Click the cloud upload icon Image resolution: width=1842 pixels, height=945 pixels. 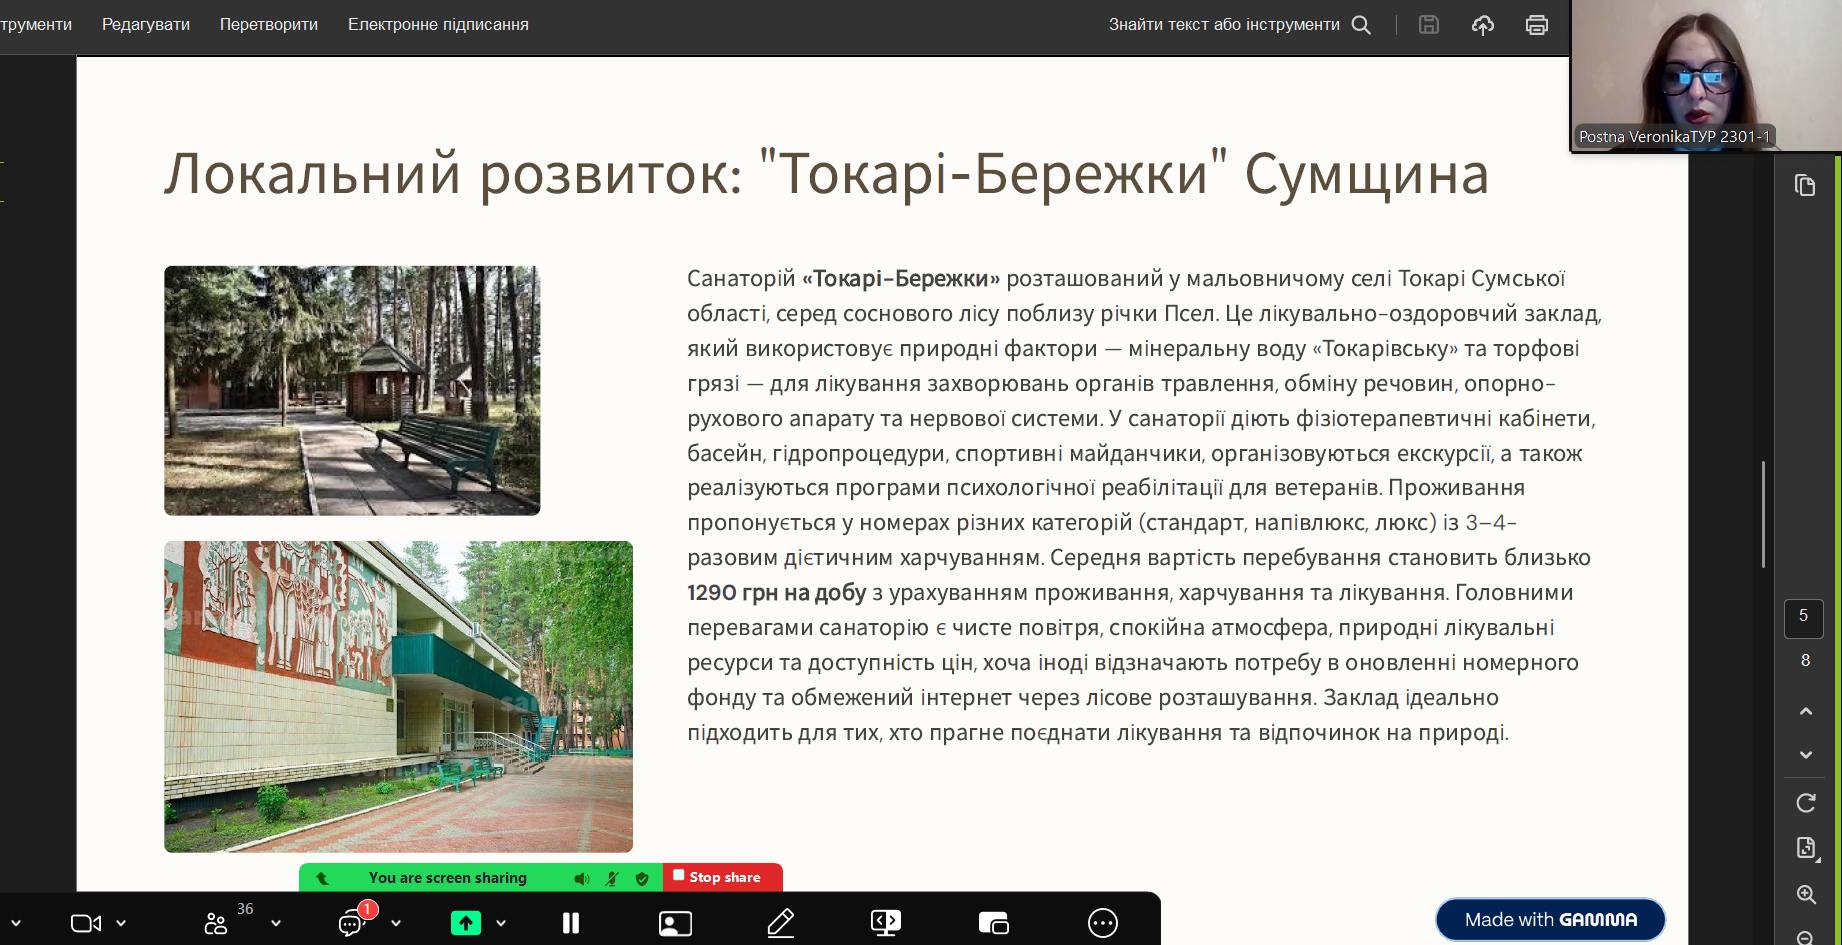click(1483, 25)
